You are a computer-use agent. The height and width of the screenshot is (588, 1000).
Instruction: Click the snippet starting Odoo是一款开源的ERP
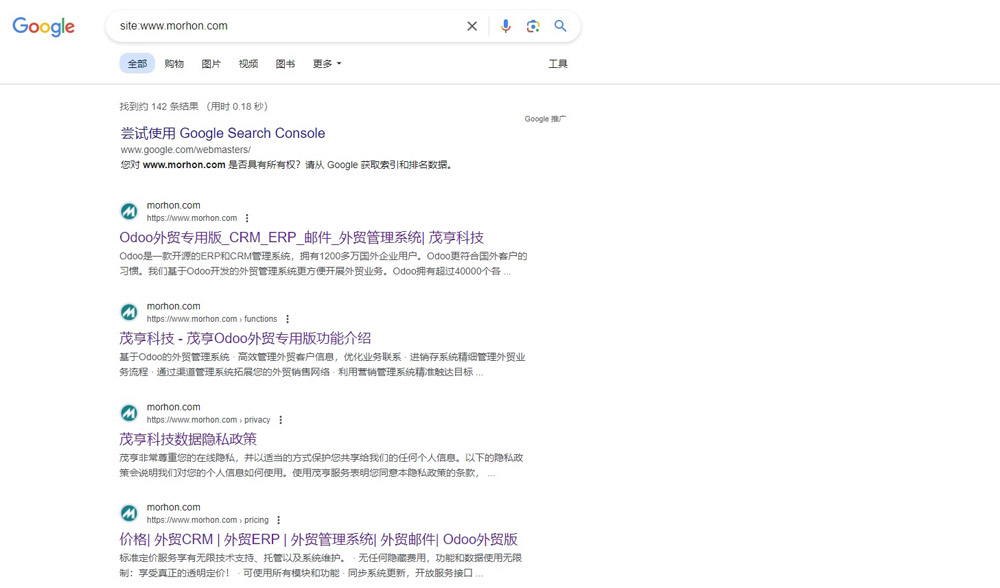323,263
